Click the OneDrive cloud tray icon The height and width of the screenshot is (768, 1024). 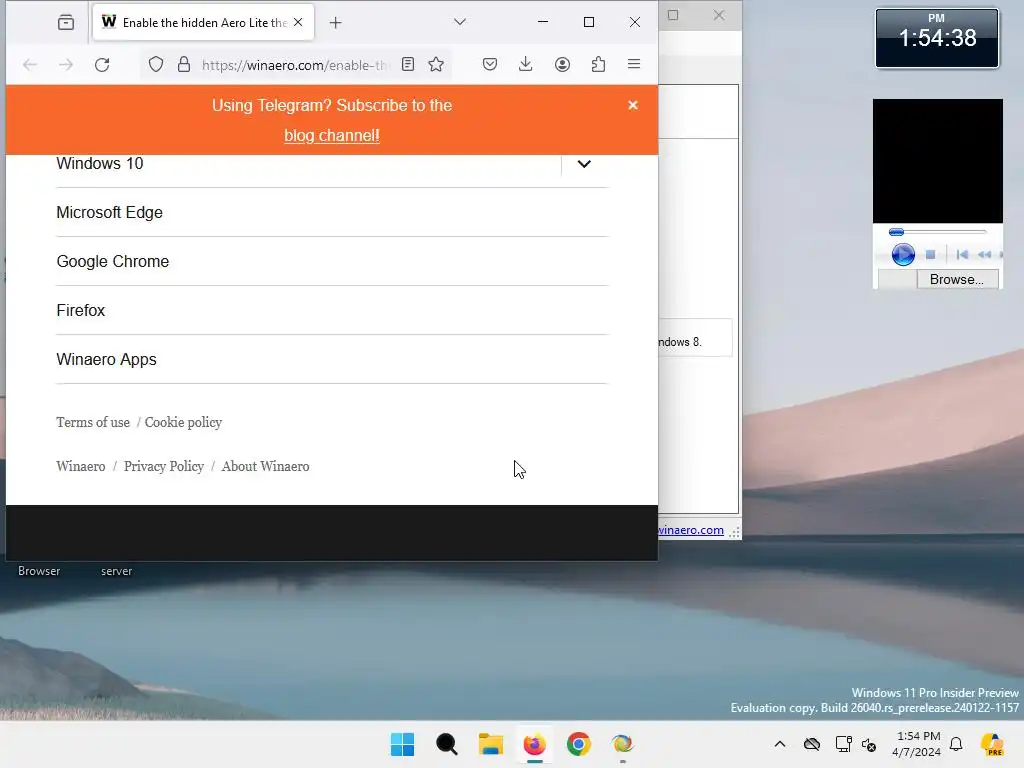812,744
